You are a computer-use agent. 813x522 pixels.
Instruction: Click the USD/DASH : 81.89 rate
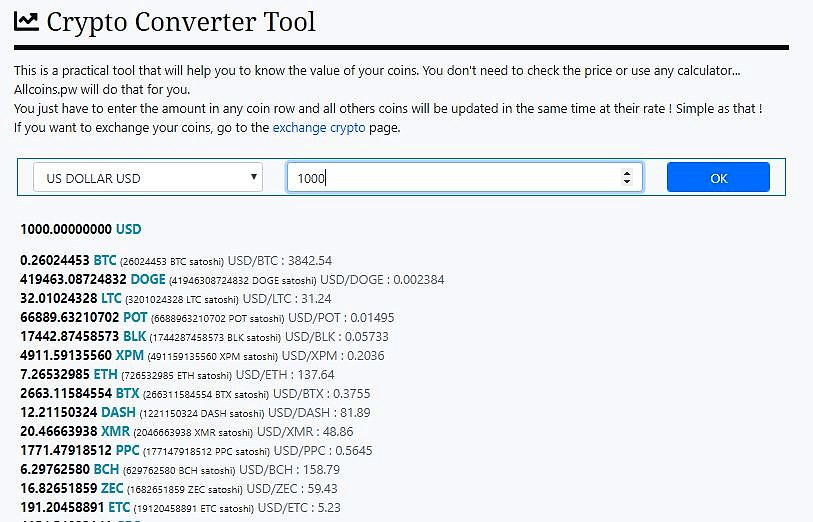[319, 413]
